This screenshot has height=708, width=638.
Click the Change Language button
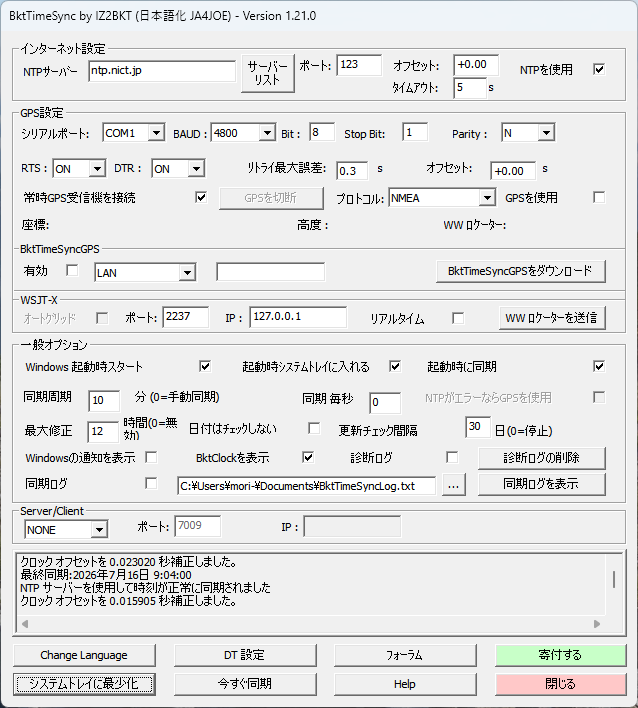[84, 655]
